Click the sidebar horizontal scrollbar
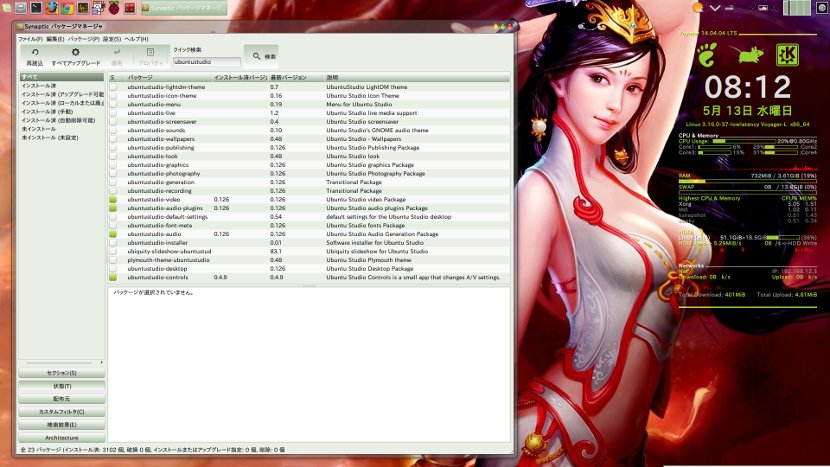This screenshot has width=830, height=467. 61,363
